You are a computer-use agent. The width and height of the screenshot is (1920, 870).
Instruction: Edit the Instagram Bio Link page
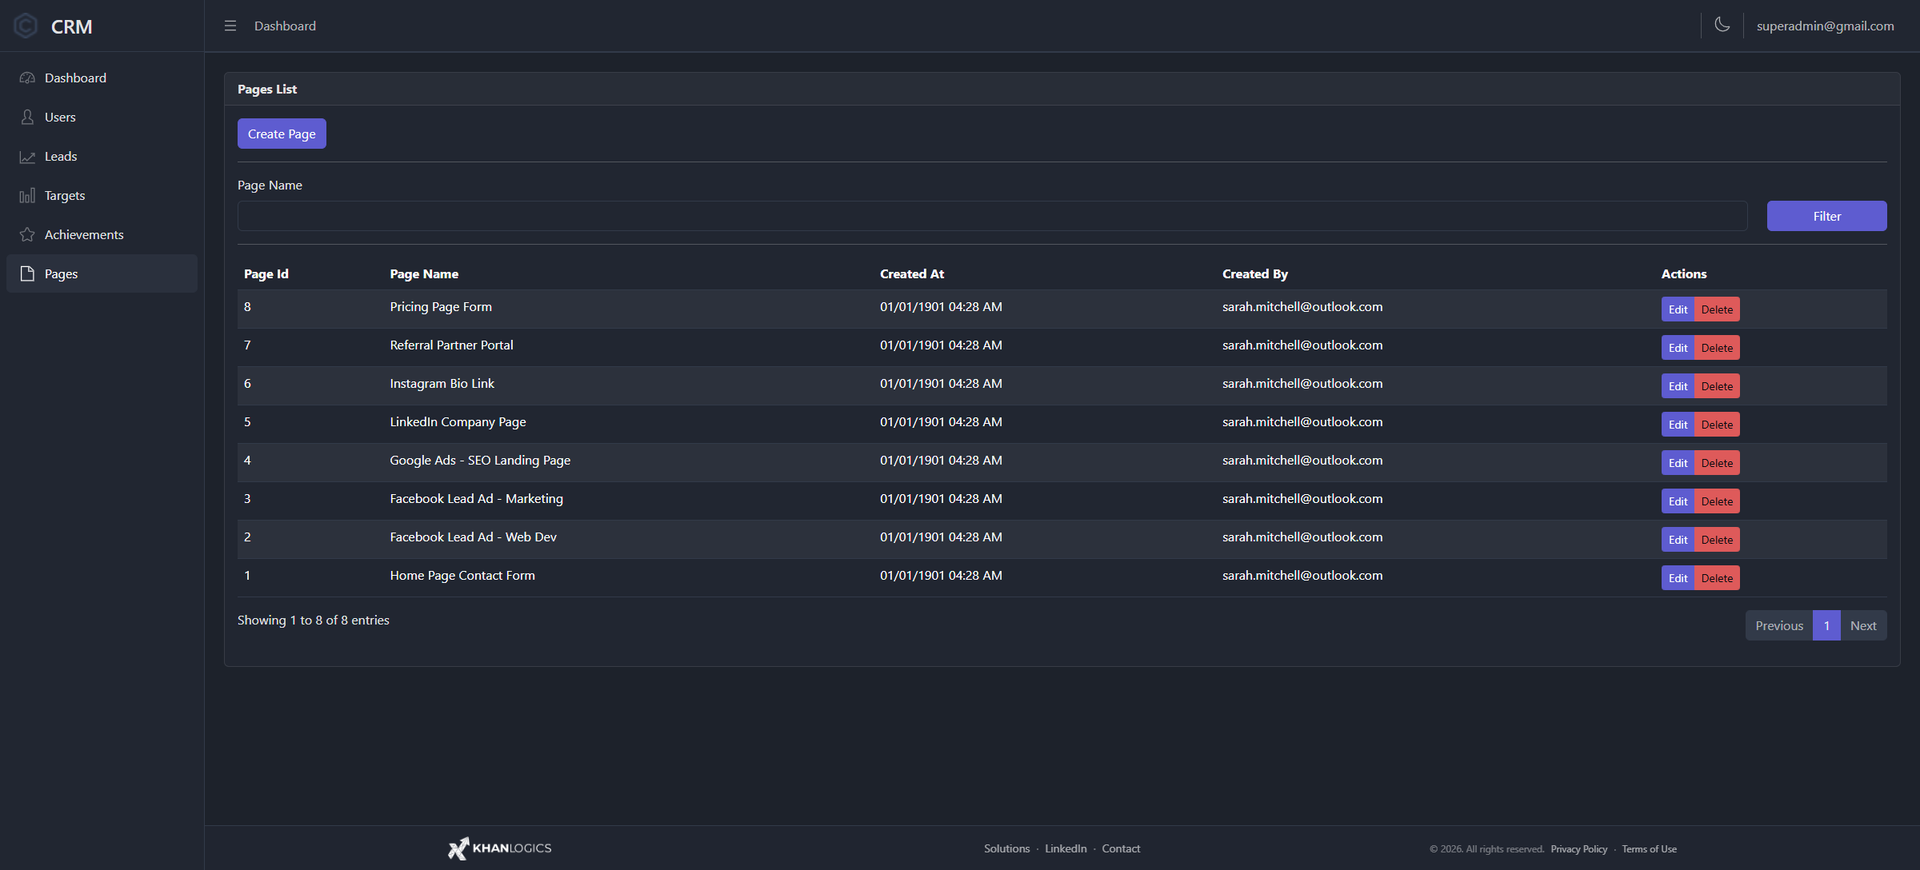coord(1678,386)
